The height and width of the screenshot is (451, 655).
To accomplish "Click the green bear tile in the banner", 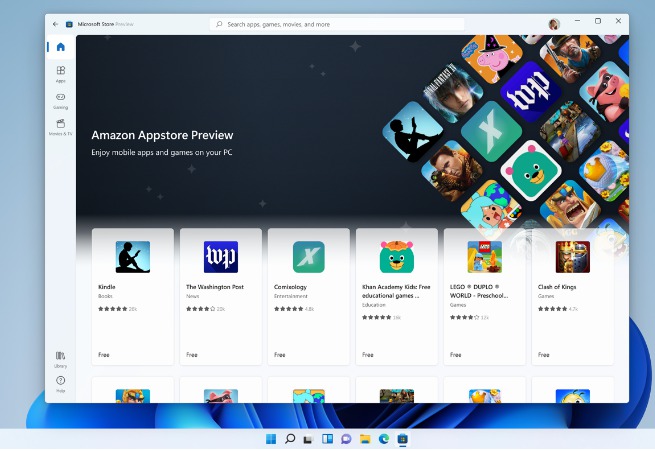I will [x=531, y=171].
